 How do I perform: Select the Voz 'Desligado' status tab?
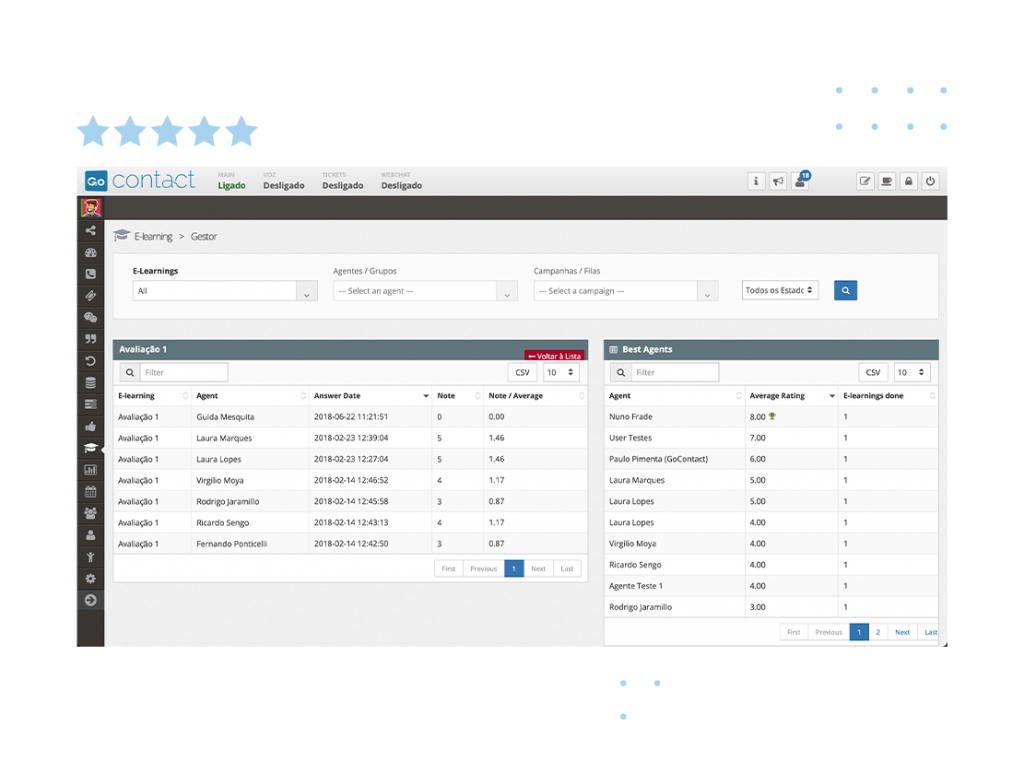point(283,181)
